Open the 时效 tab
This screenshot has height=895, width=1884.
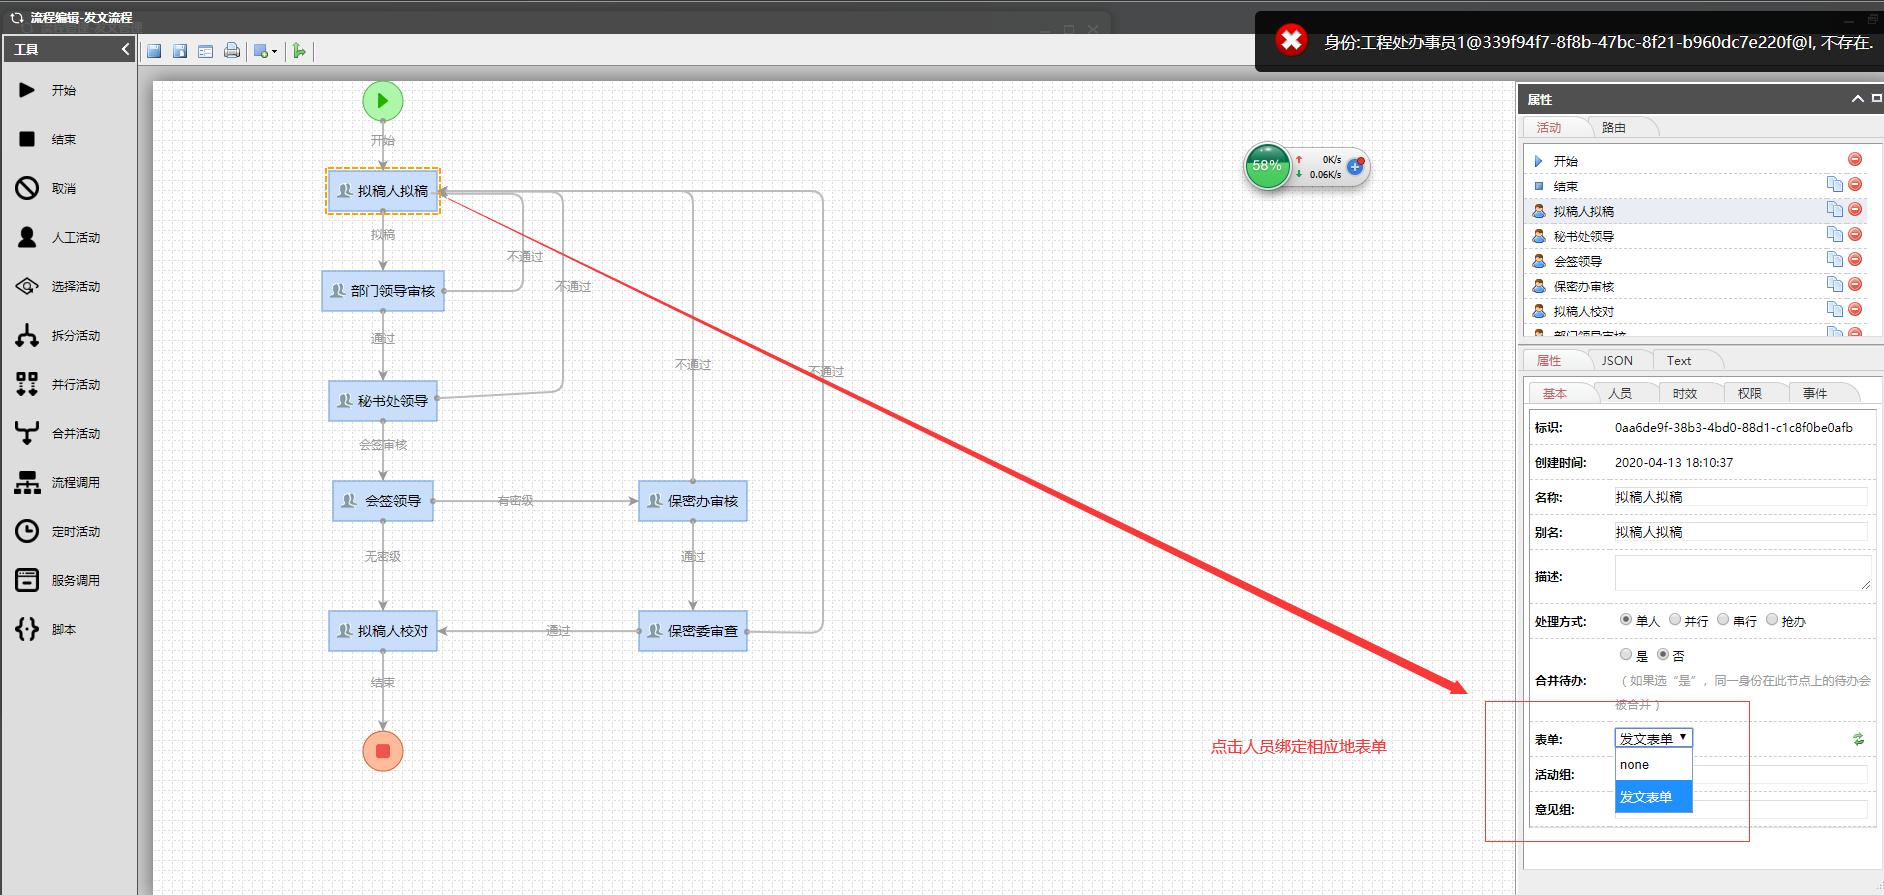click(x=1685, y=393)
